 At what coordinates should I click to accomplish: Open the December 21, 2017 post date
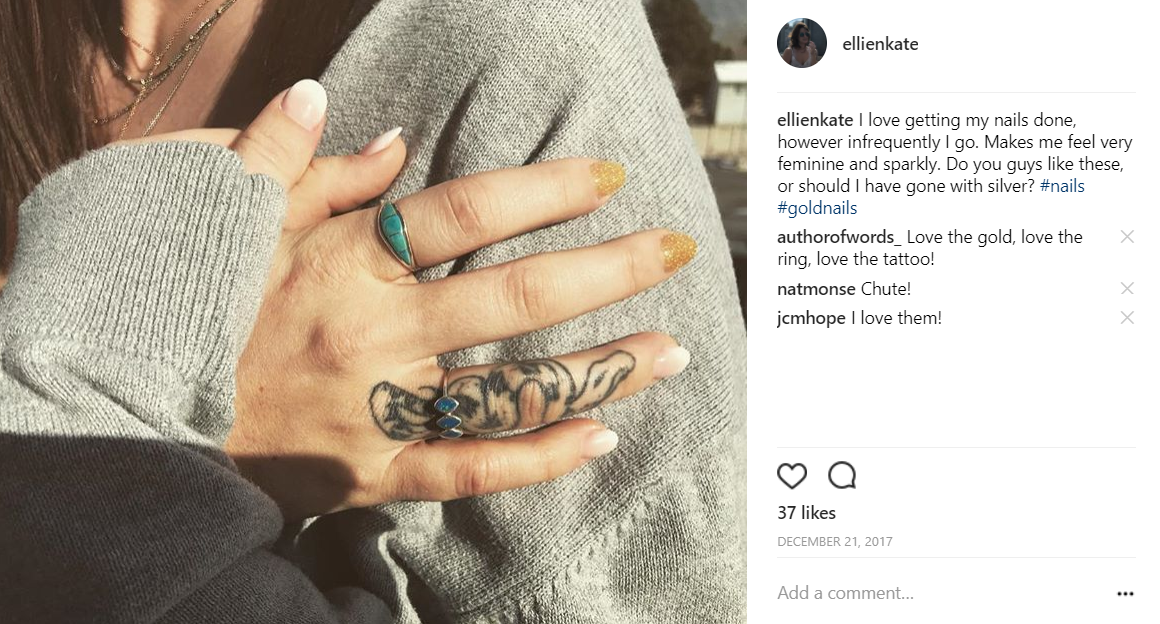pos(834,542)
